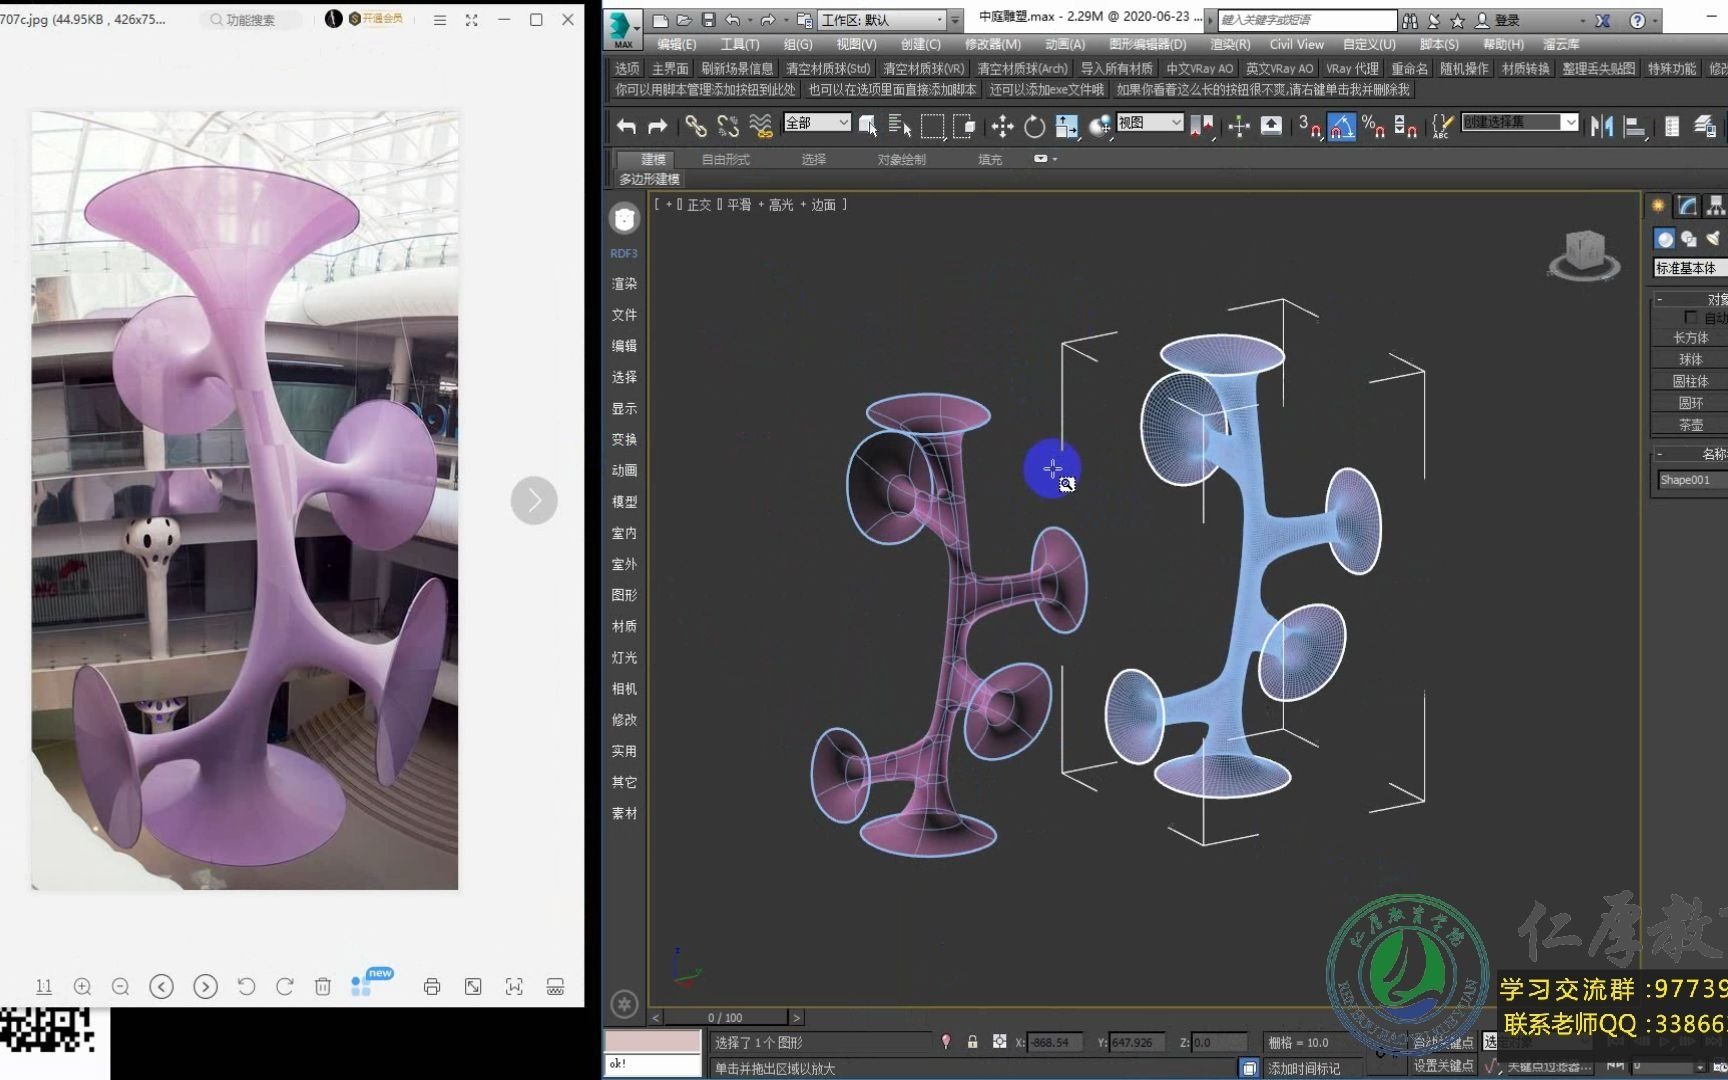Activate the Select and Rotate tool
The width and height of the screenshot is (1728, 1080).
[x=1035, y=126]
